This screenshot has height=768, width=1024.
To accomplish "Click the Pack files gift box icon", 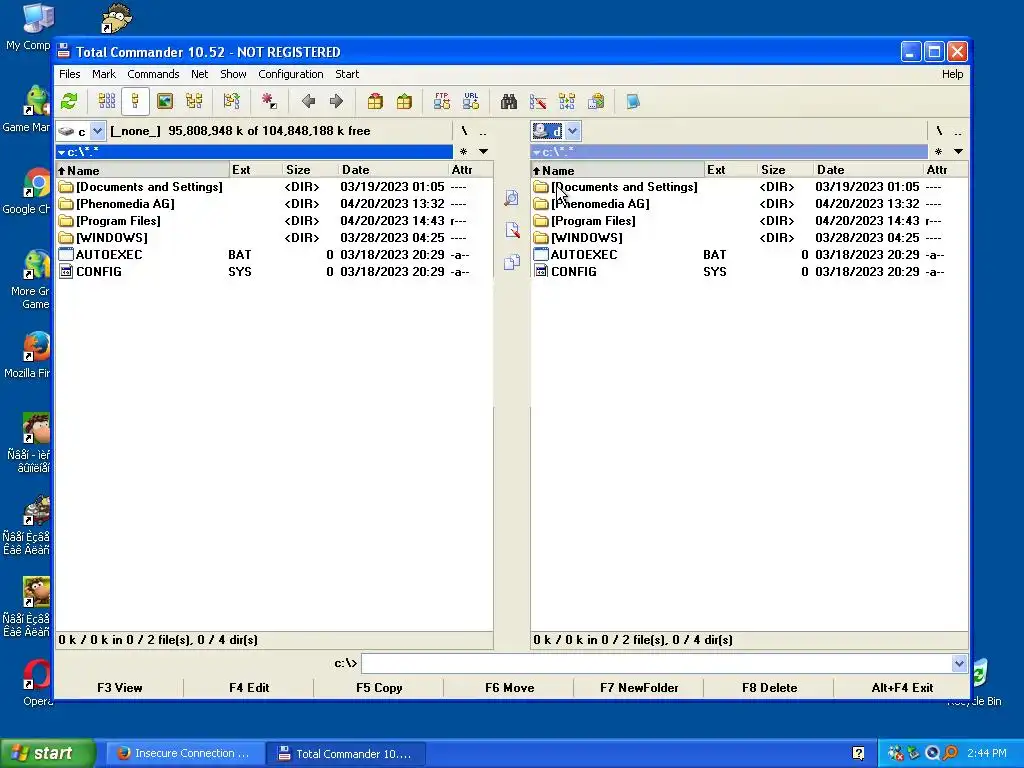I will point(375,101).
